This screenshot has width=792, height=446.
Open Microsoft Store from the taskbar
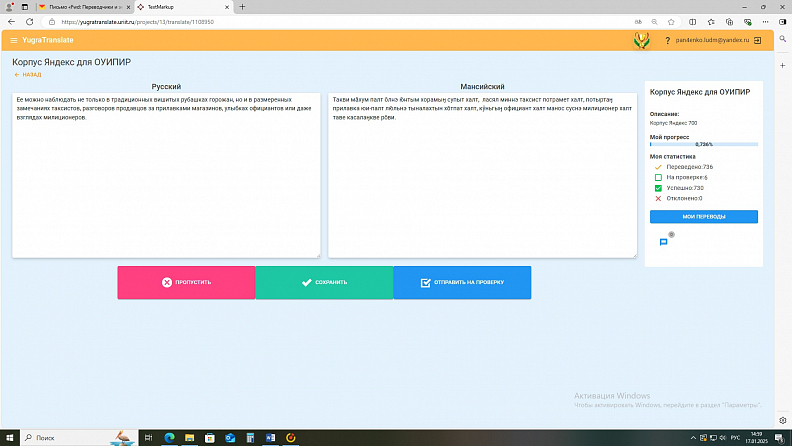pyautogui.click(x=210, y=438)
